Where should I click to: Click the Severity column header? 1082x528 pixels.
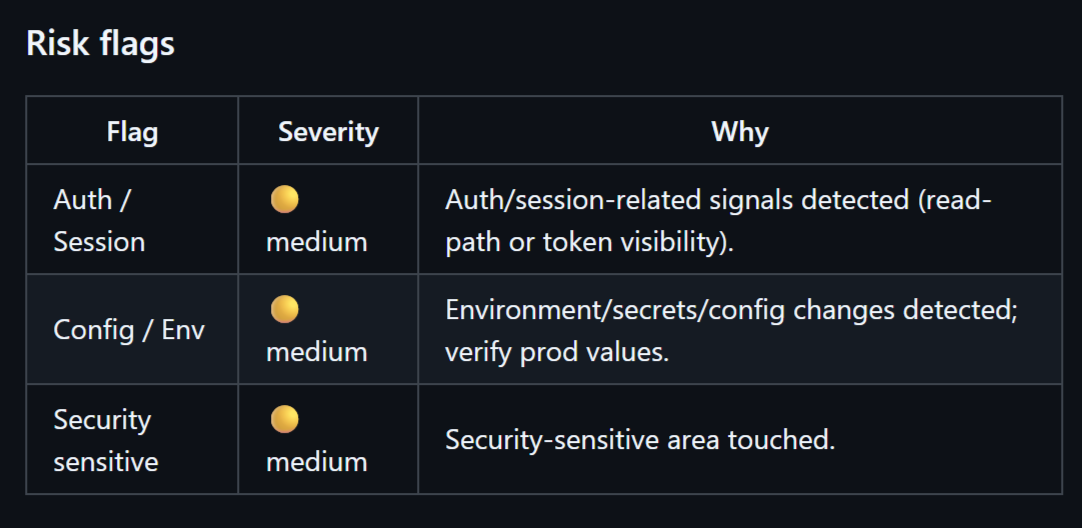[328, 131]
